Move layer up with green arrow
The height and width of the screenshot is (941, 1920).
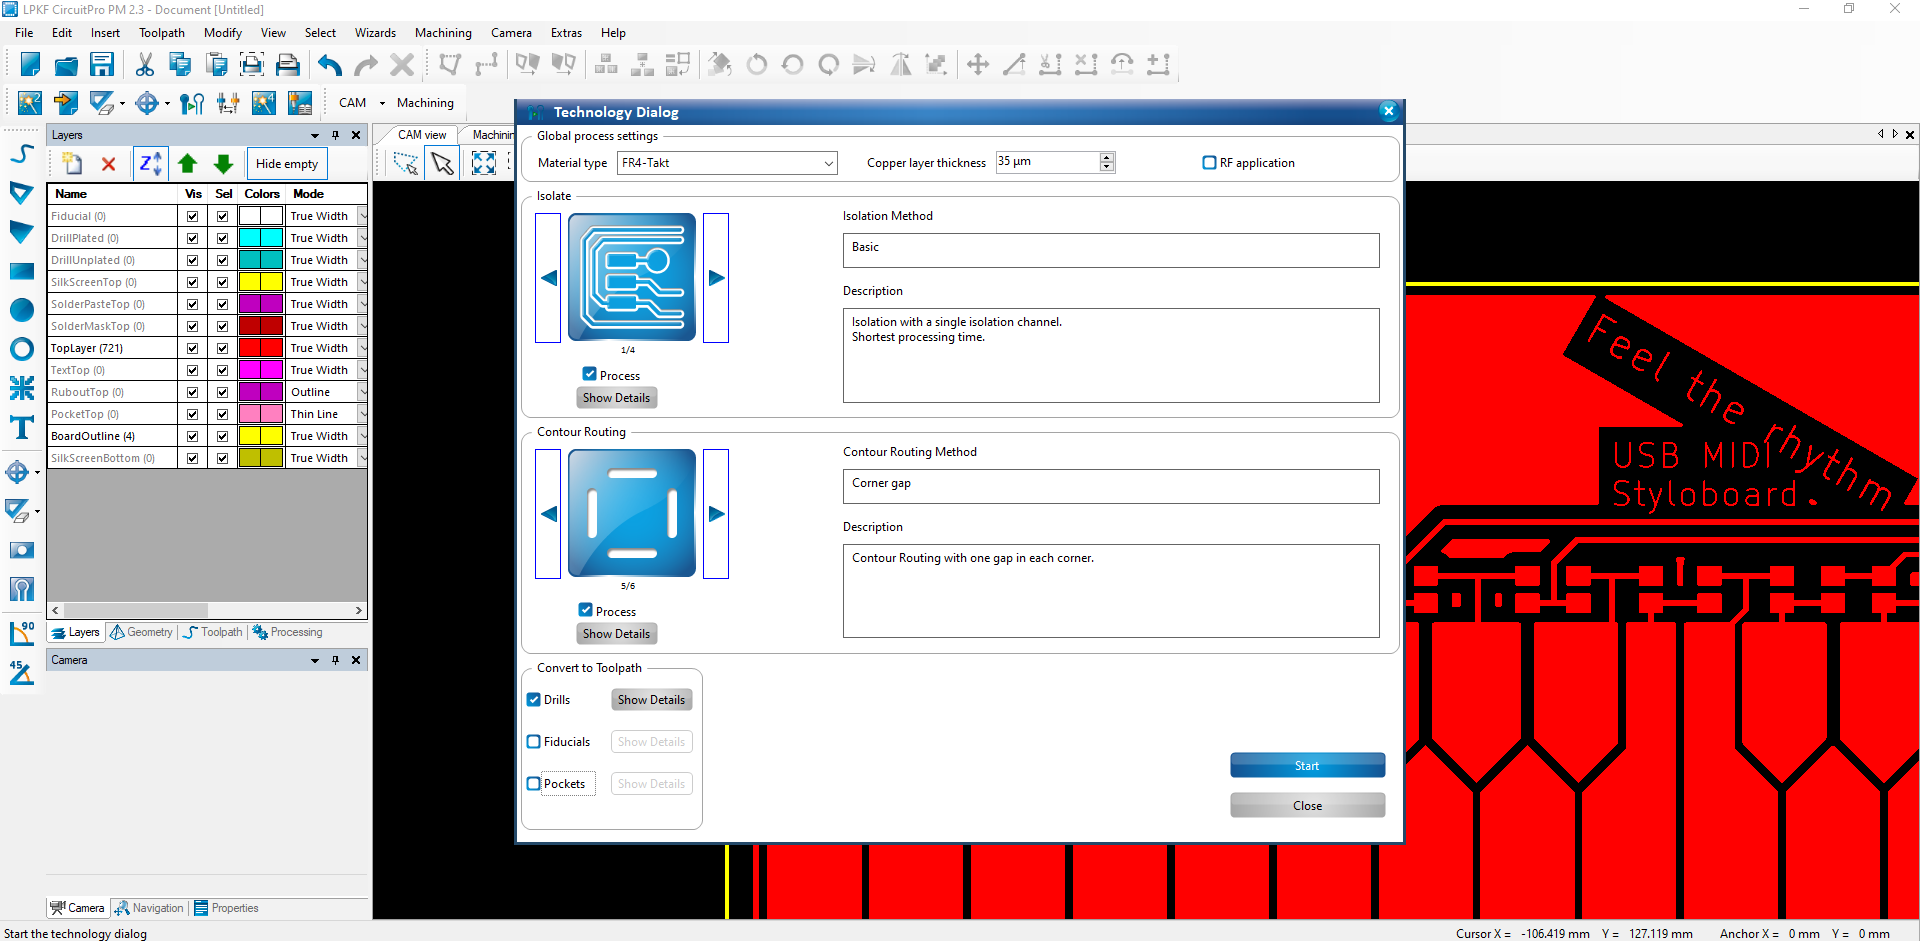pyautogui.click(x=187, y=163)
